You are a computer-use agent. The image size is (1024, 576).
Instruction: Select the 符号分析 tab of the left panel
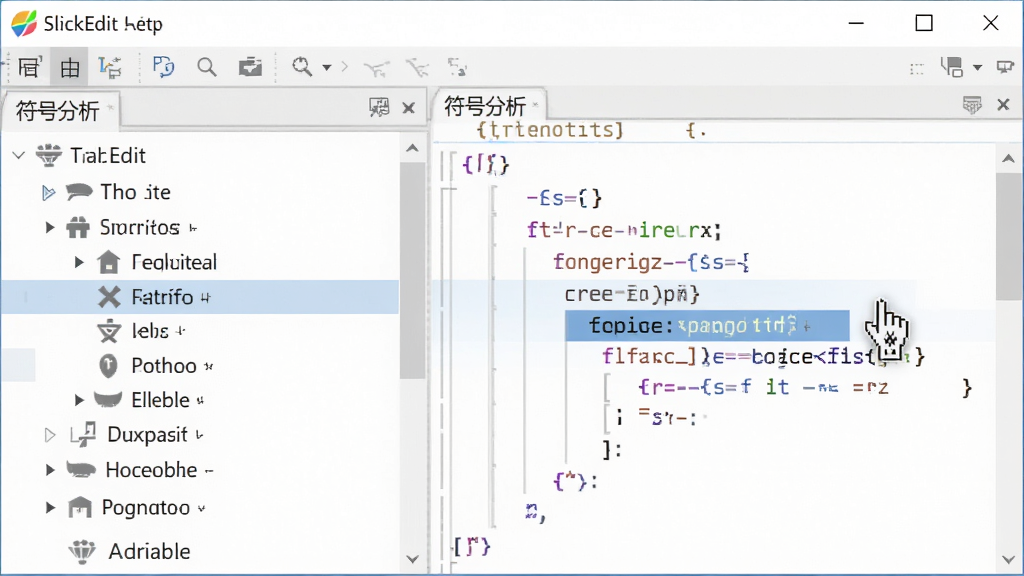click(x=63, y=110)
